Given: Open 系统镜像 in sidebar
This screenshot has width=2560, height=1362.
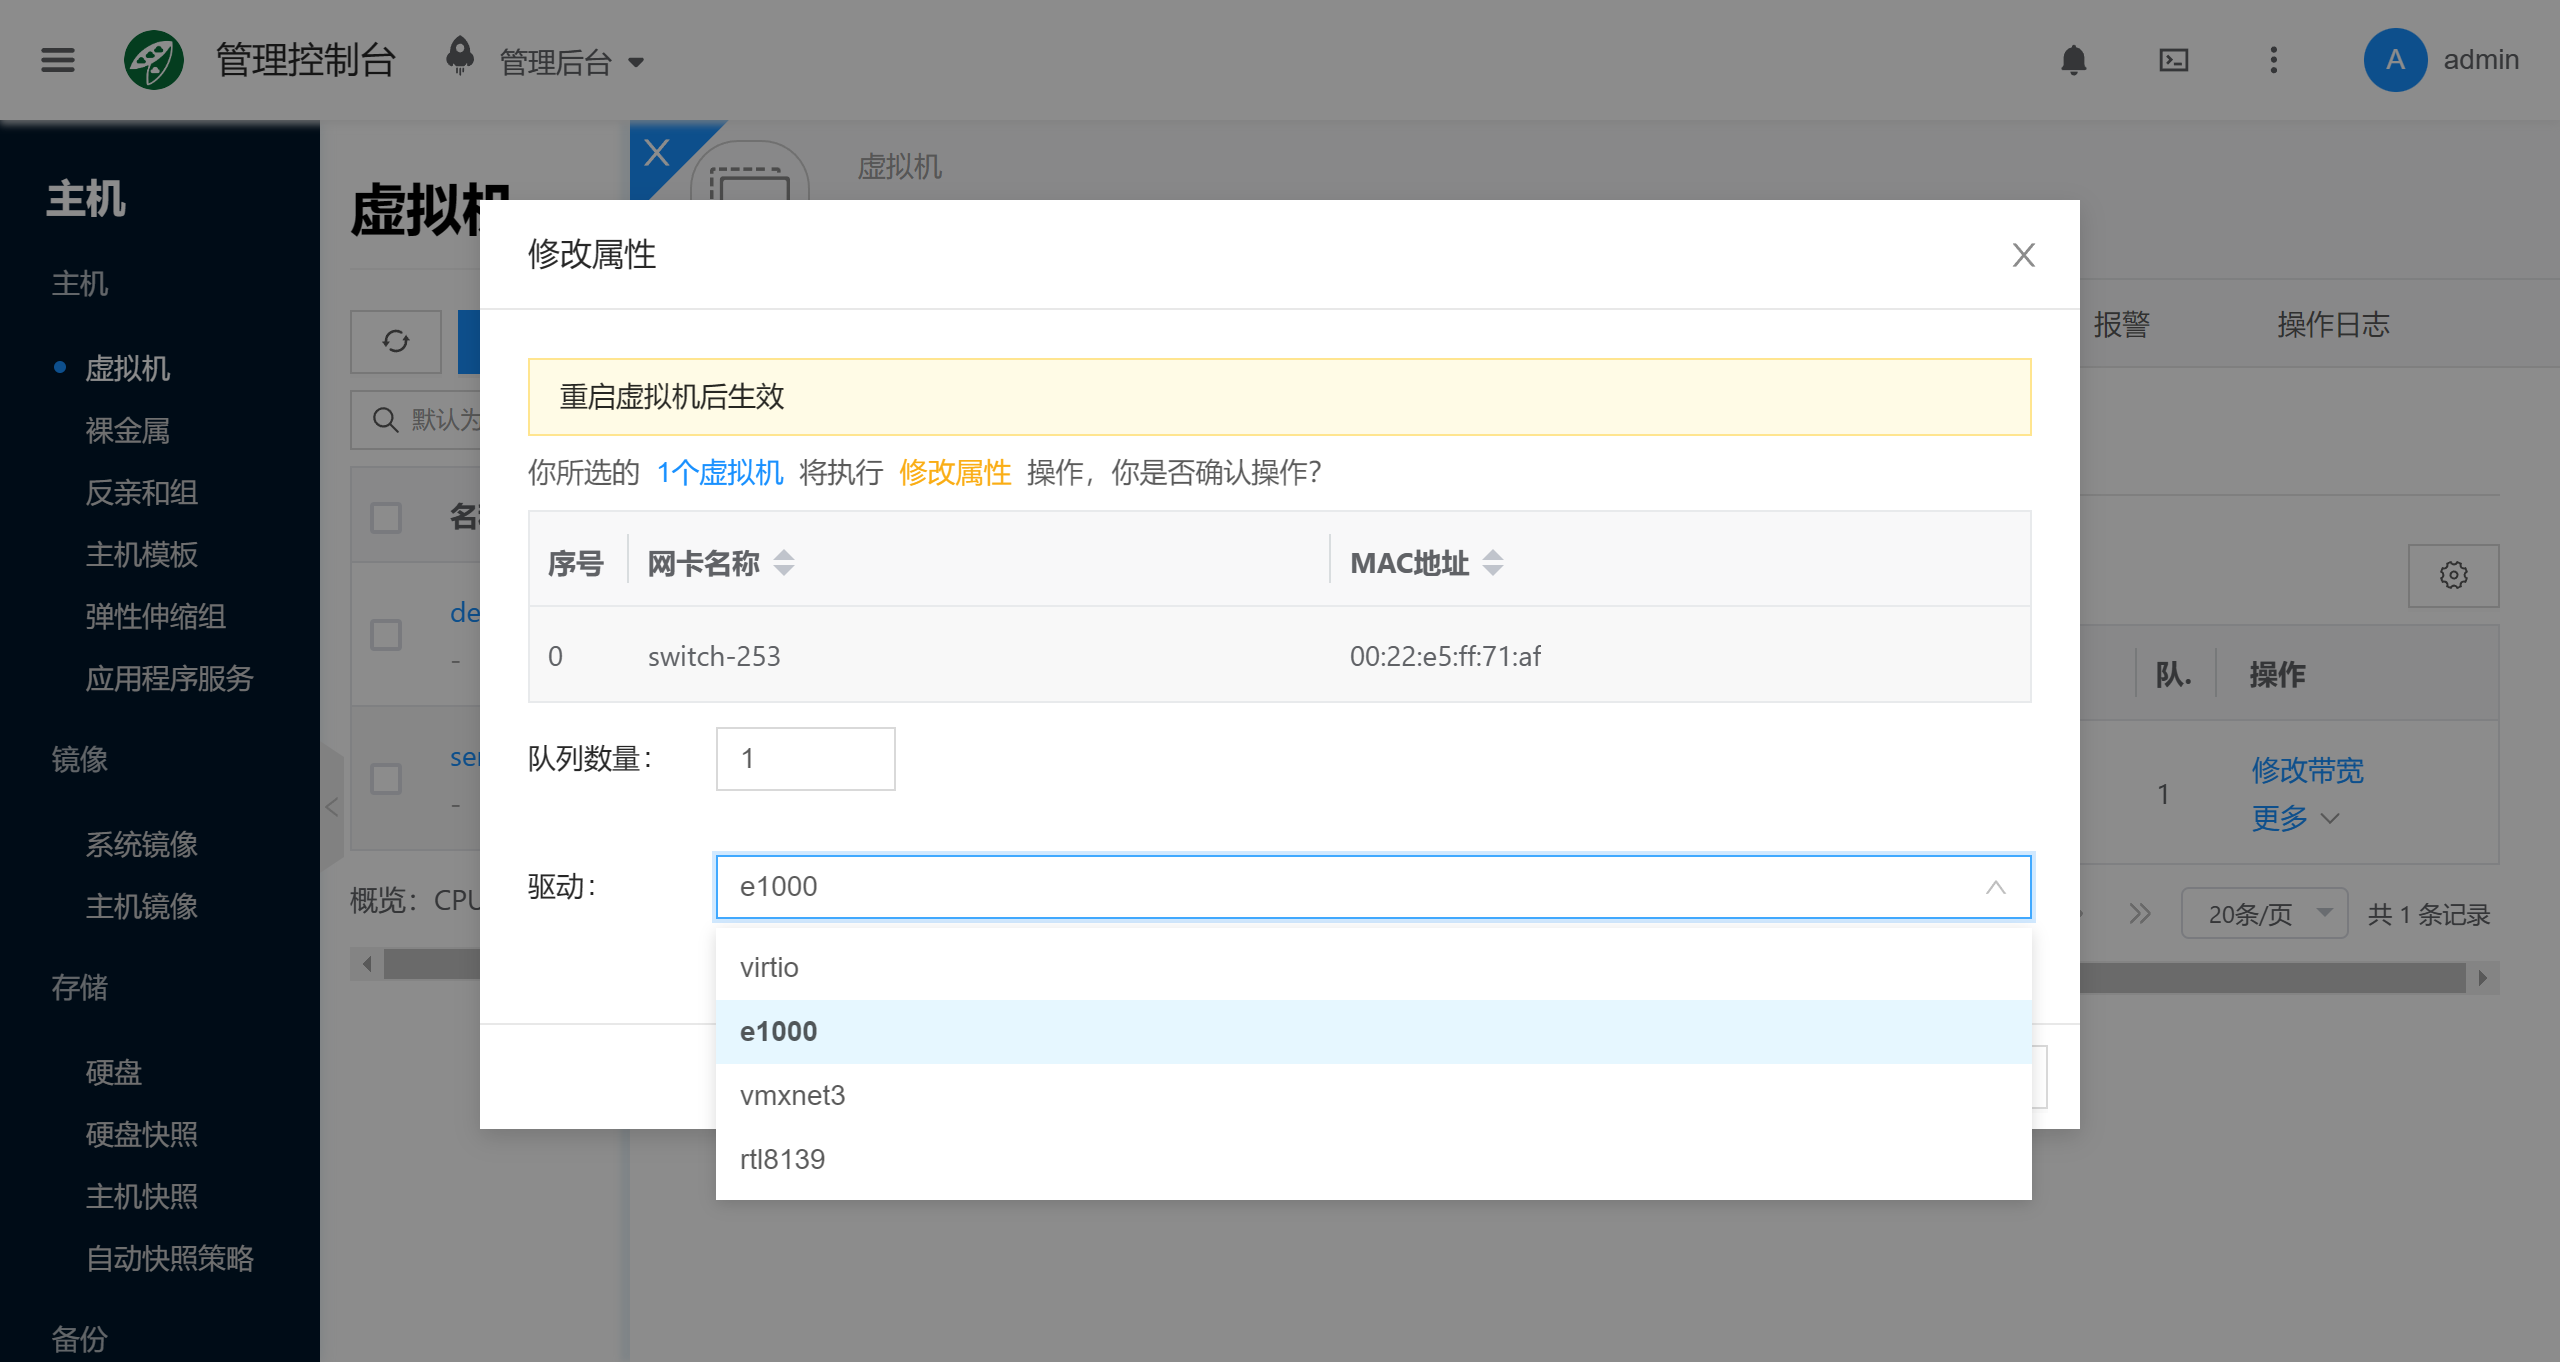Looking at the screenshot, I should (x=142, y=844).
